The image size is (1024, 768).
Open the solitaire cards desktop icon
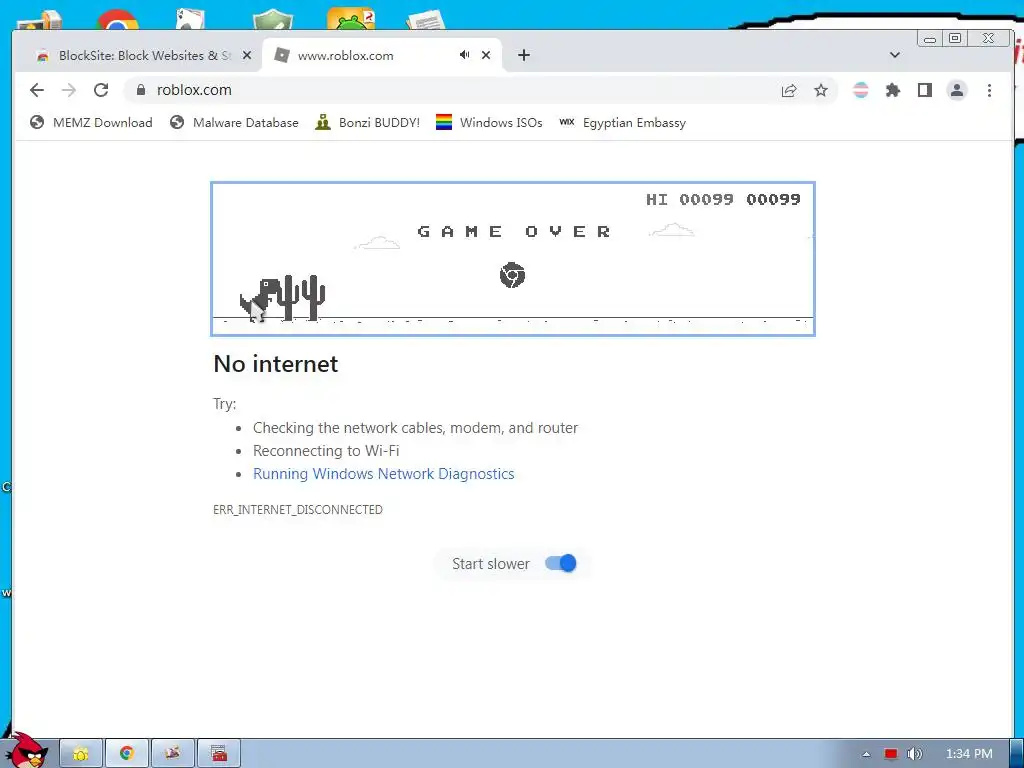click(191, 19)
